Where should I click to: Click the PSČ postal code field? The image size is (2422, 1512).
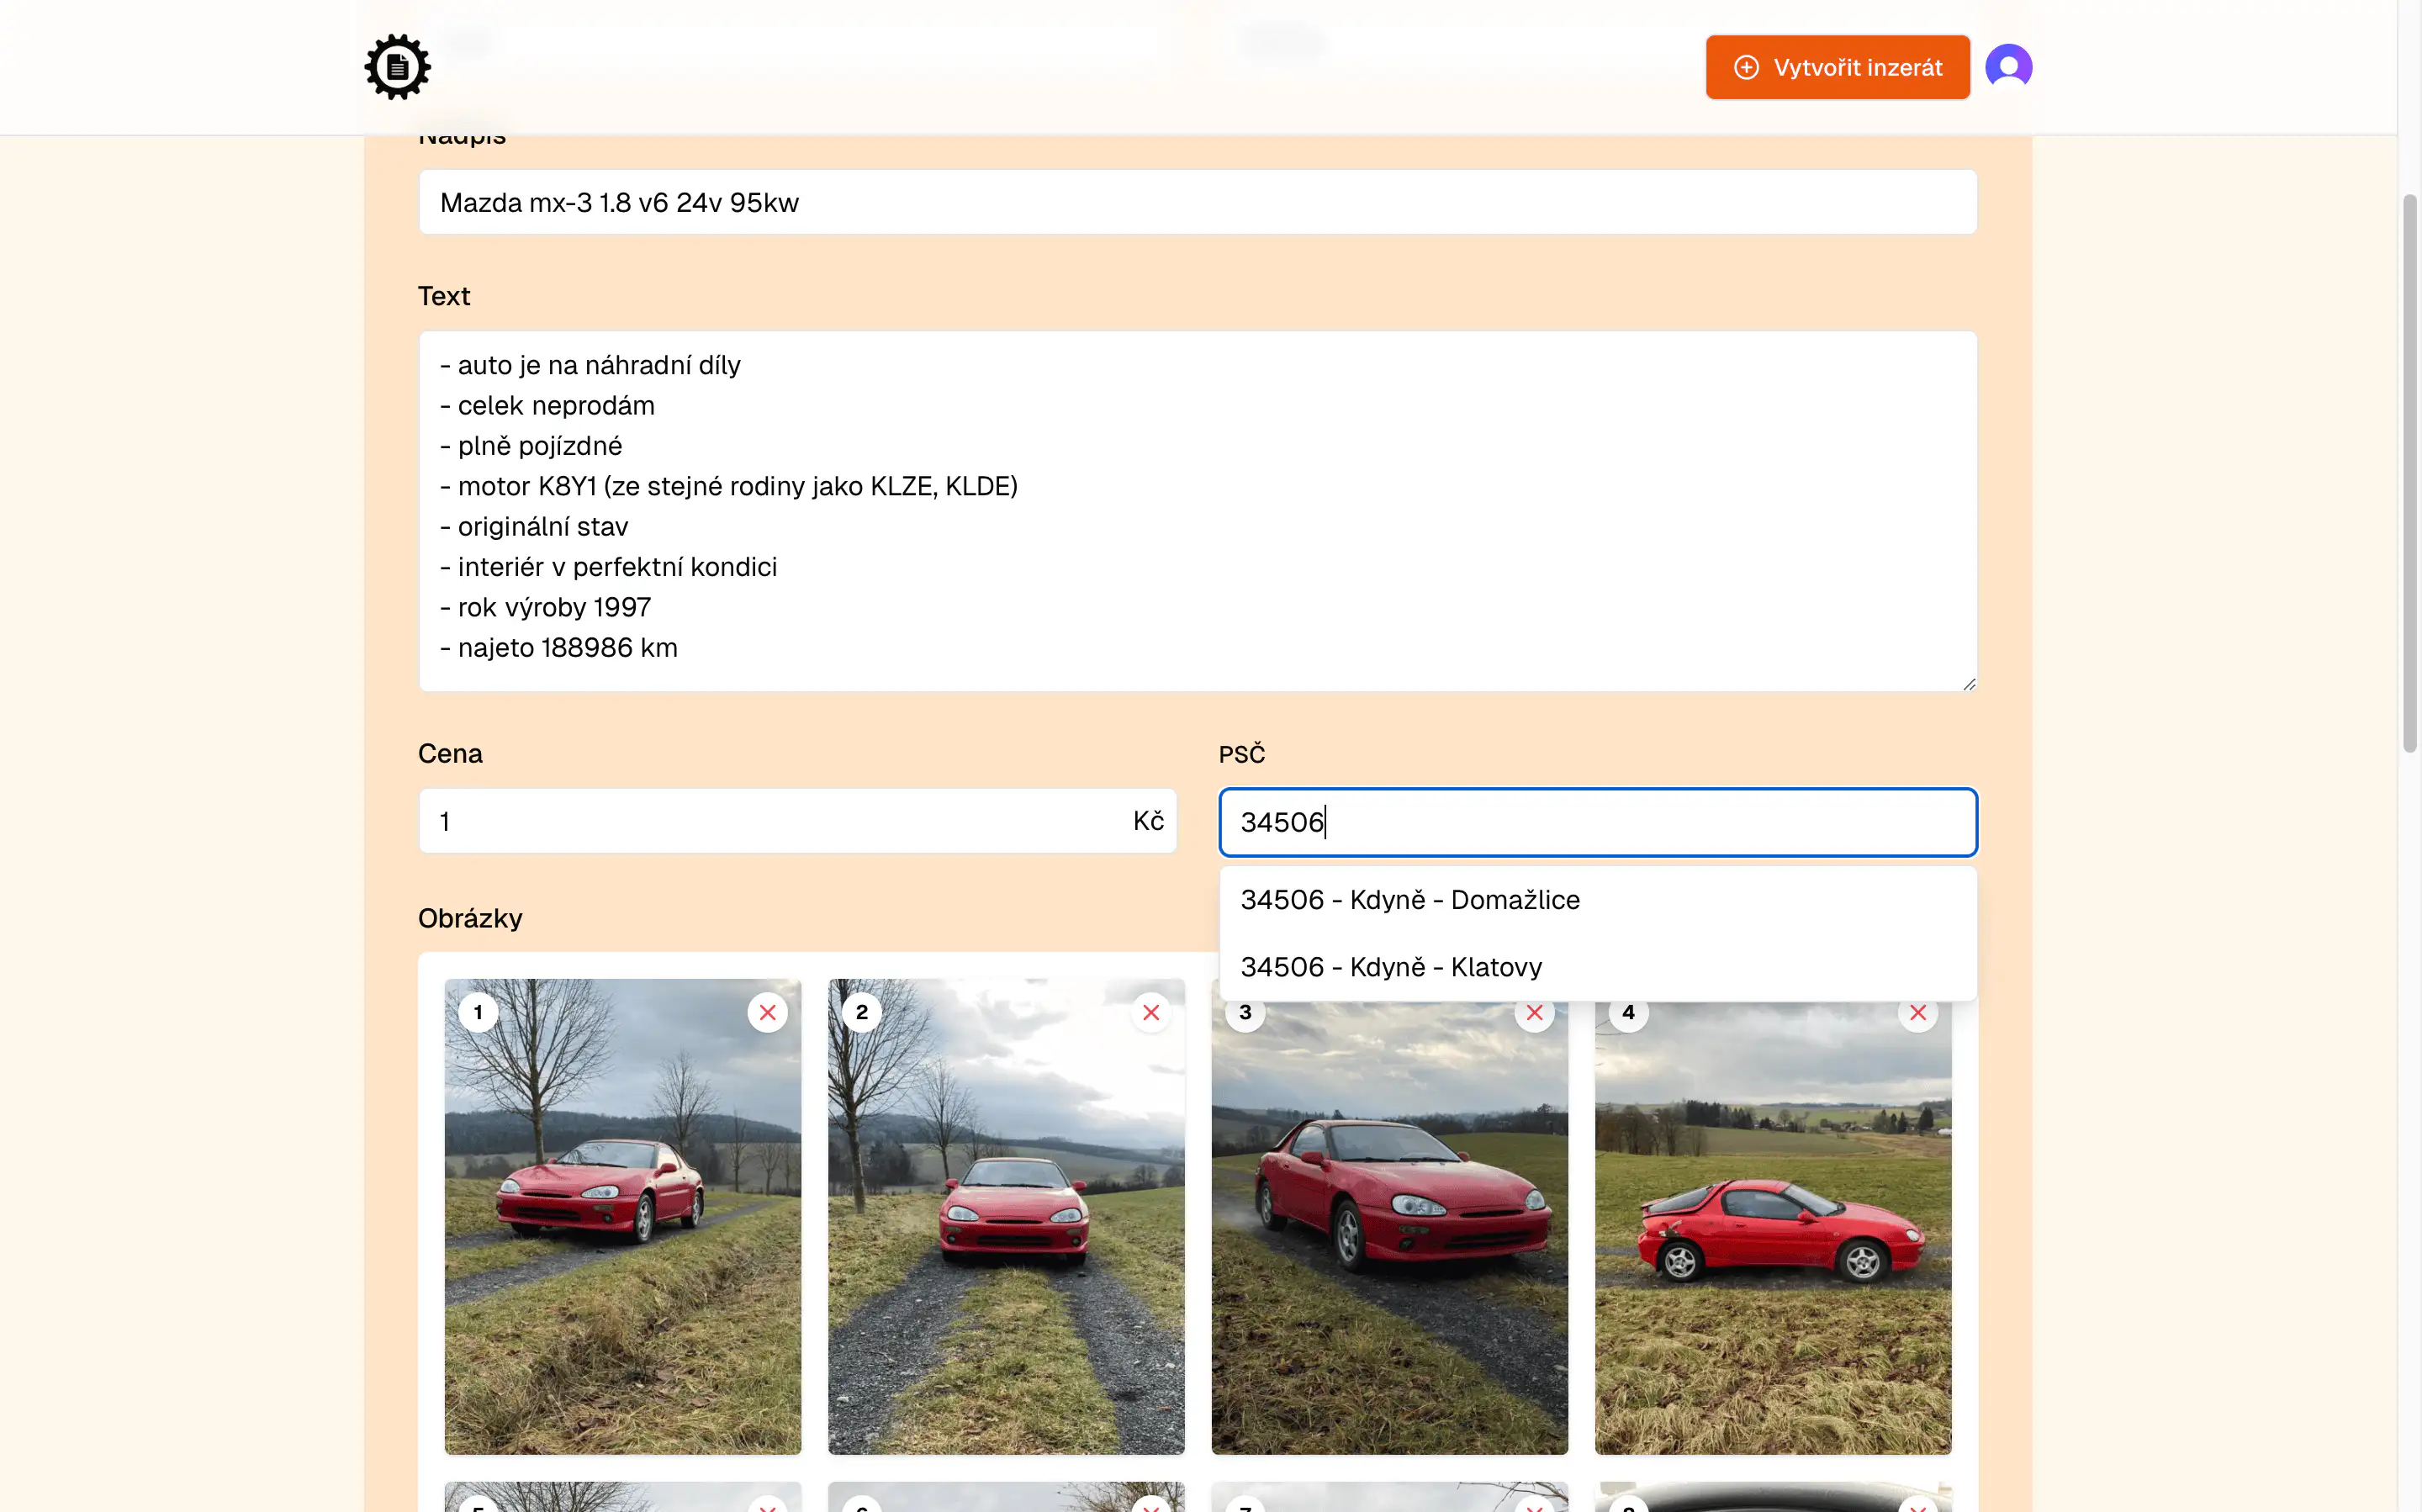(1597, 822)
